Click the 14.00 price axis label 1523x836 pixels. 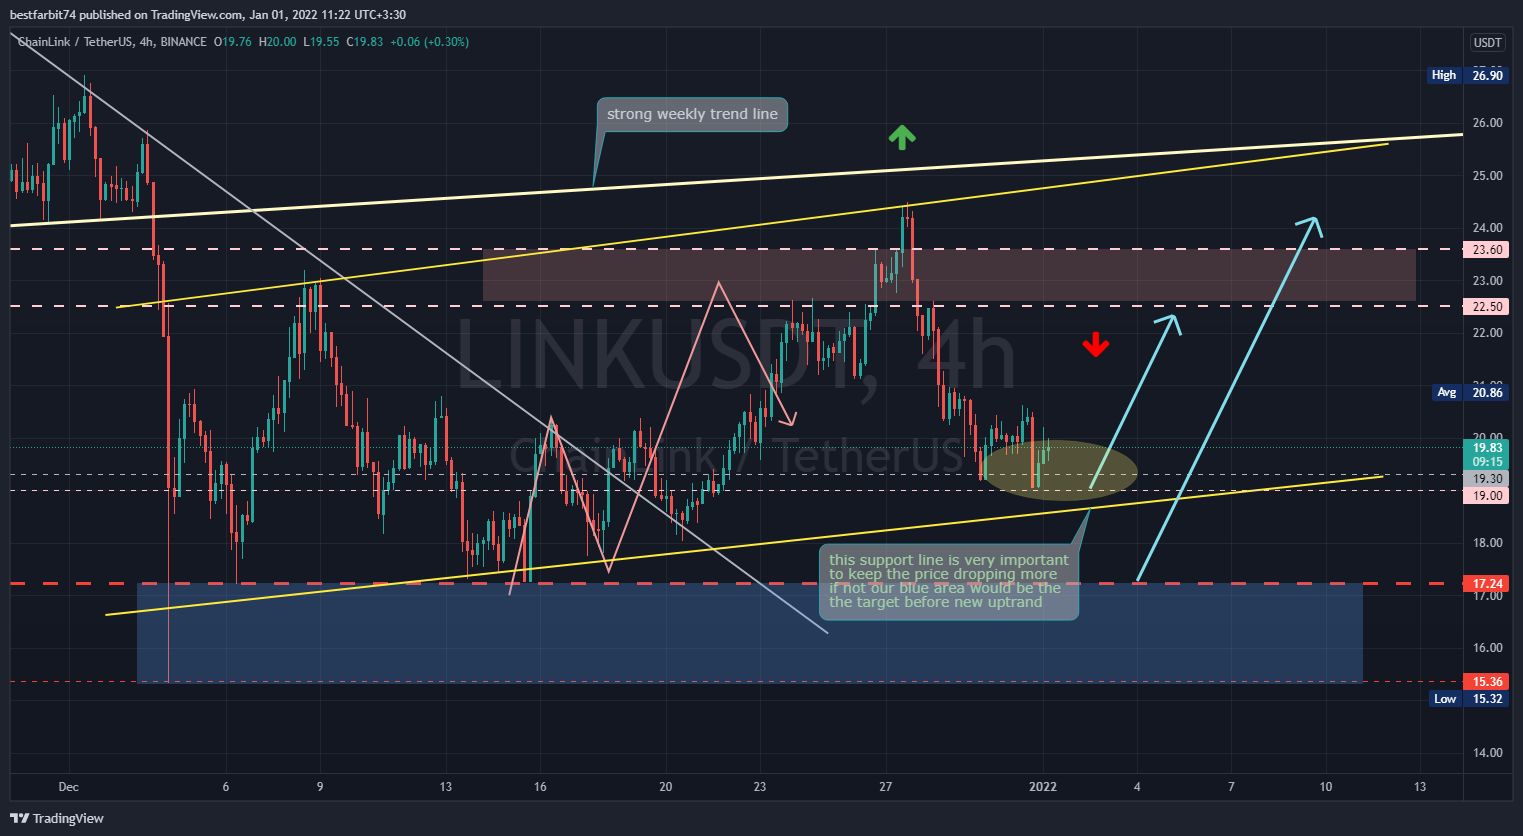tap(1487, 753)
